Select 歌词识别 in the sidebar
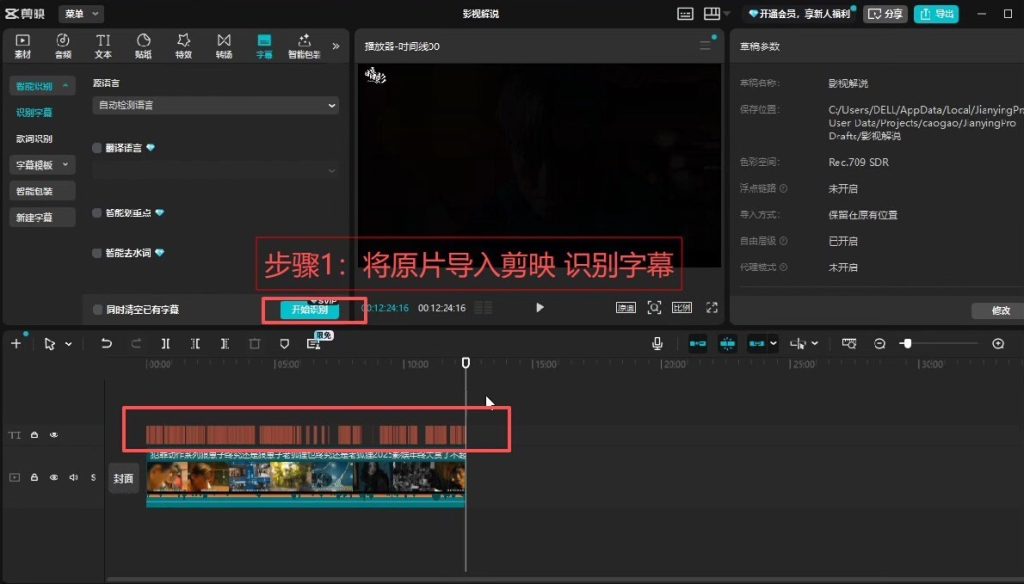 click(34, 138)
